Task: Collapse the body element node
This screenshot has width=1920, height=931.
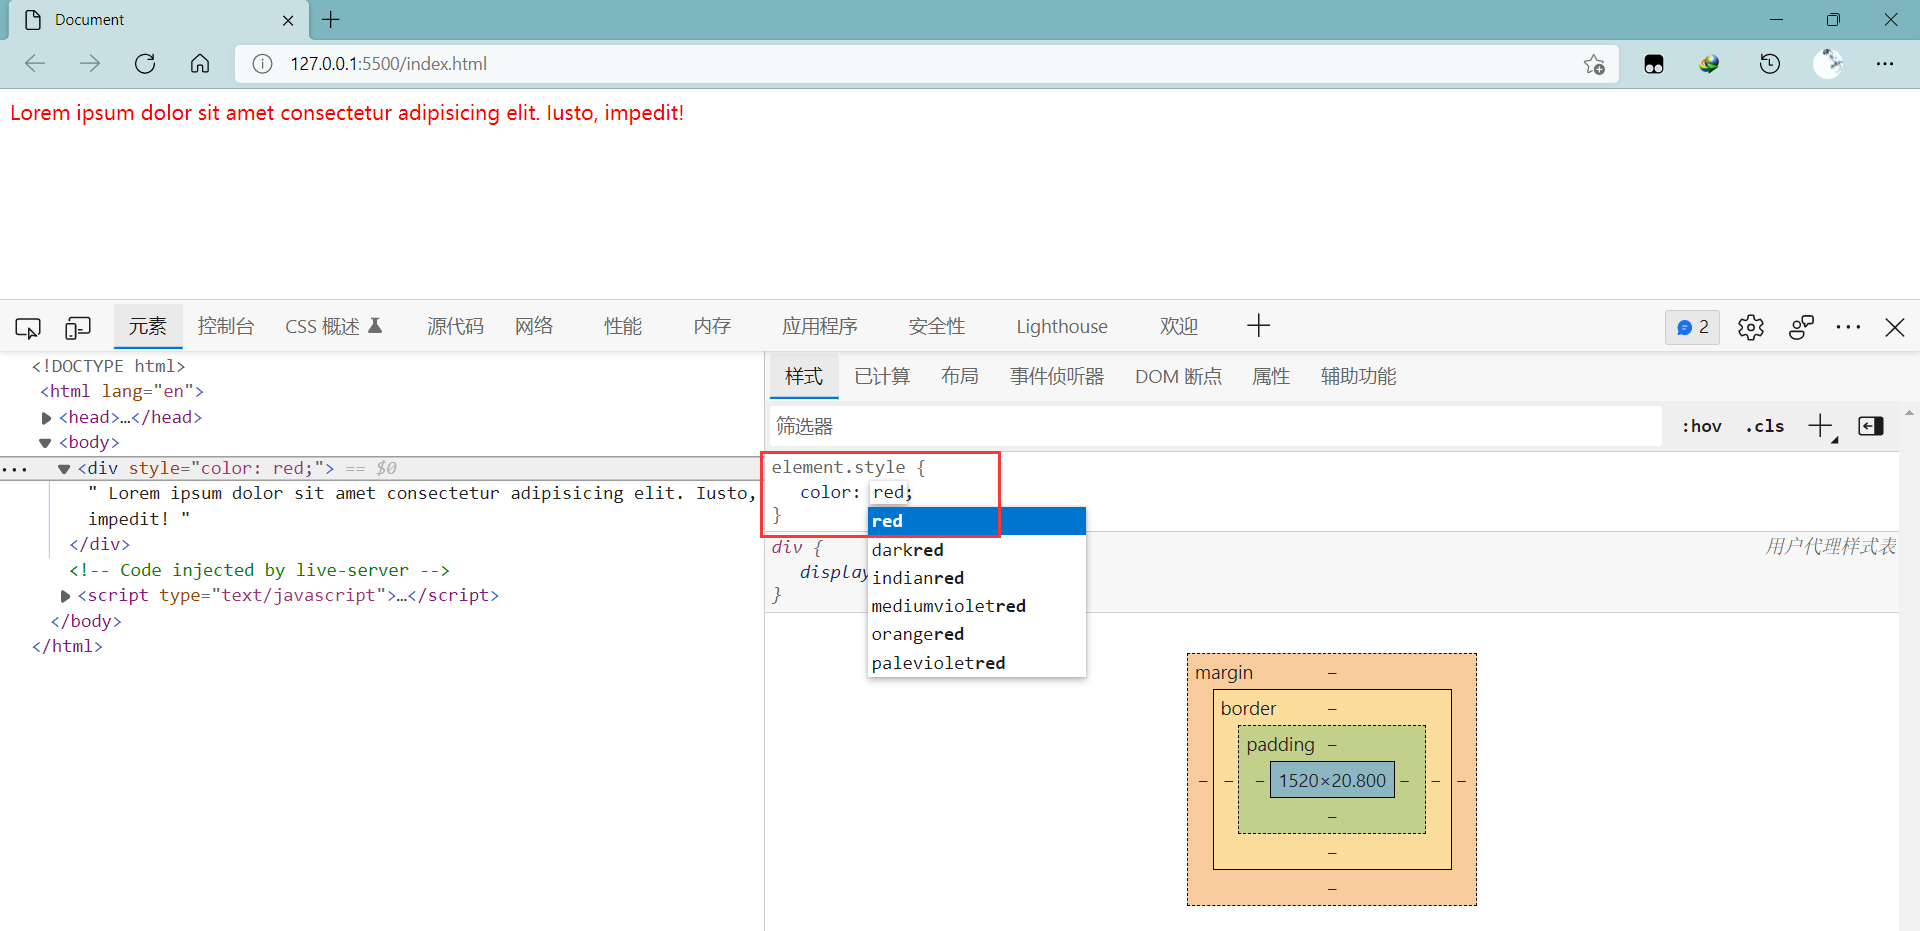Action: point(46,443)
